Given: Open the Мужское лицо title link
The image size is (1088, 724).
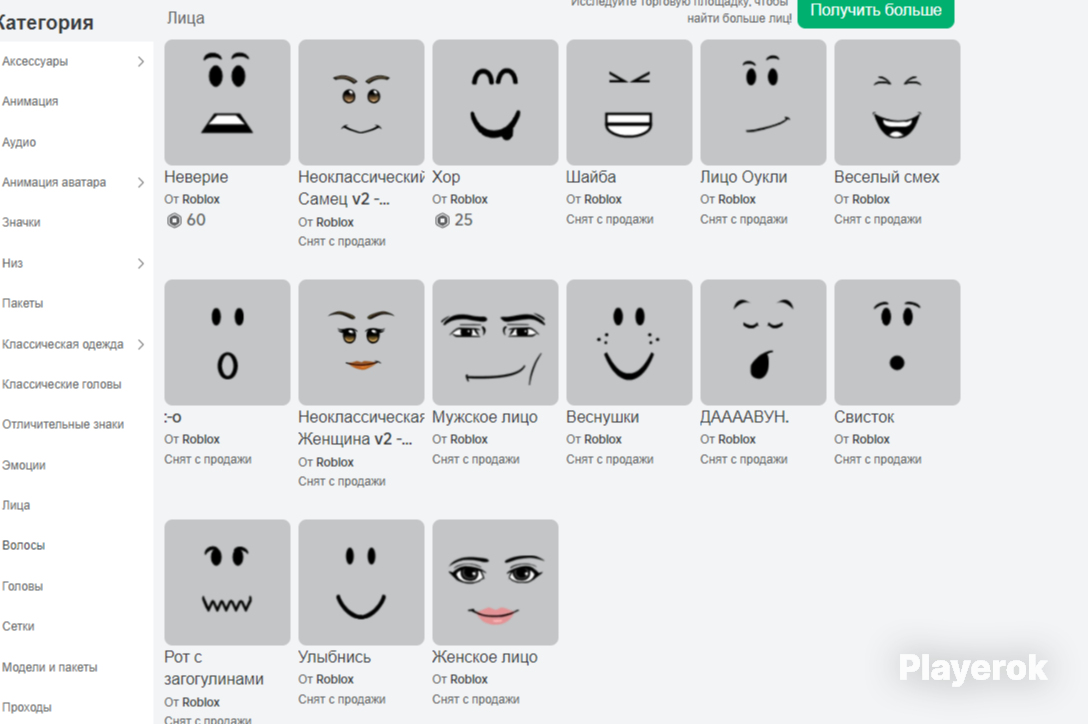Looking at the screenshot, I should [x=484, y=417].
